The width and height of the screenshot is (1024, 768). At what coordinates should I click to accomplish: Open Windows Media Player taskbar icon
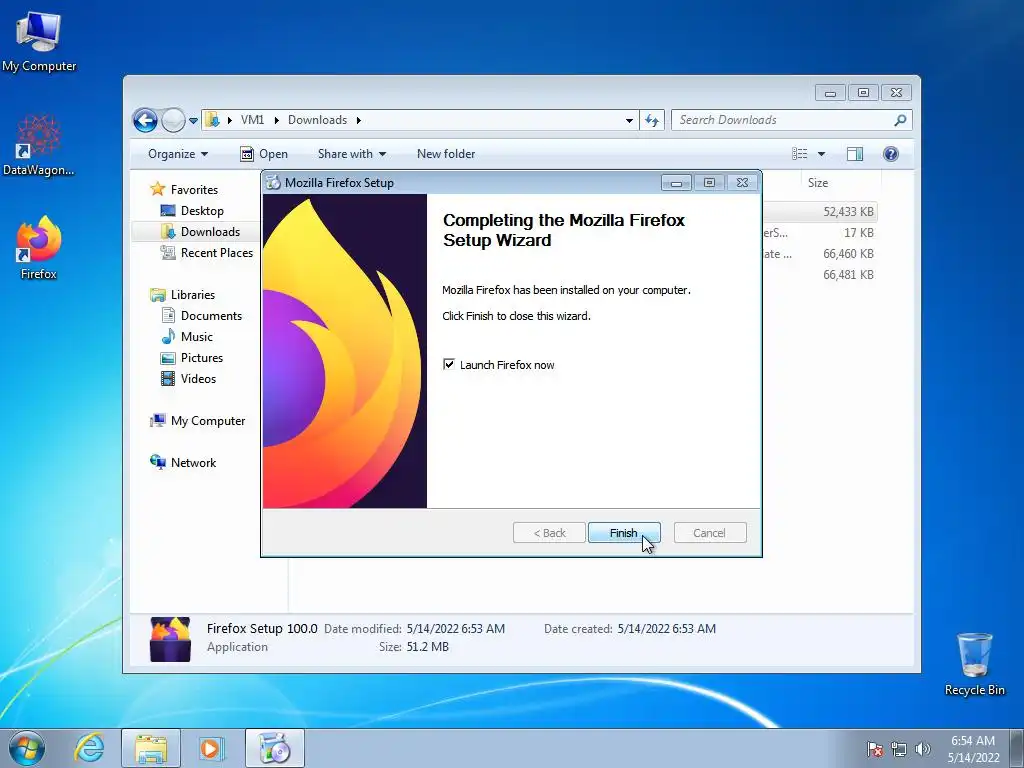click(x=211, y=748)
